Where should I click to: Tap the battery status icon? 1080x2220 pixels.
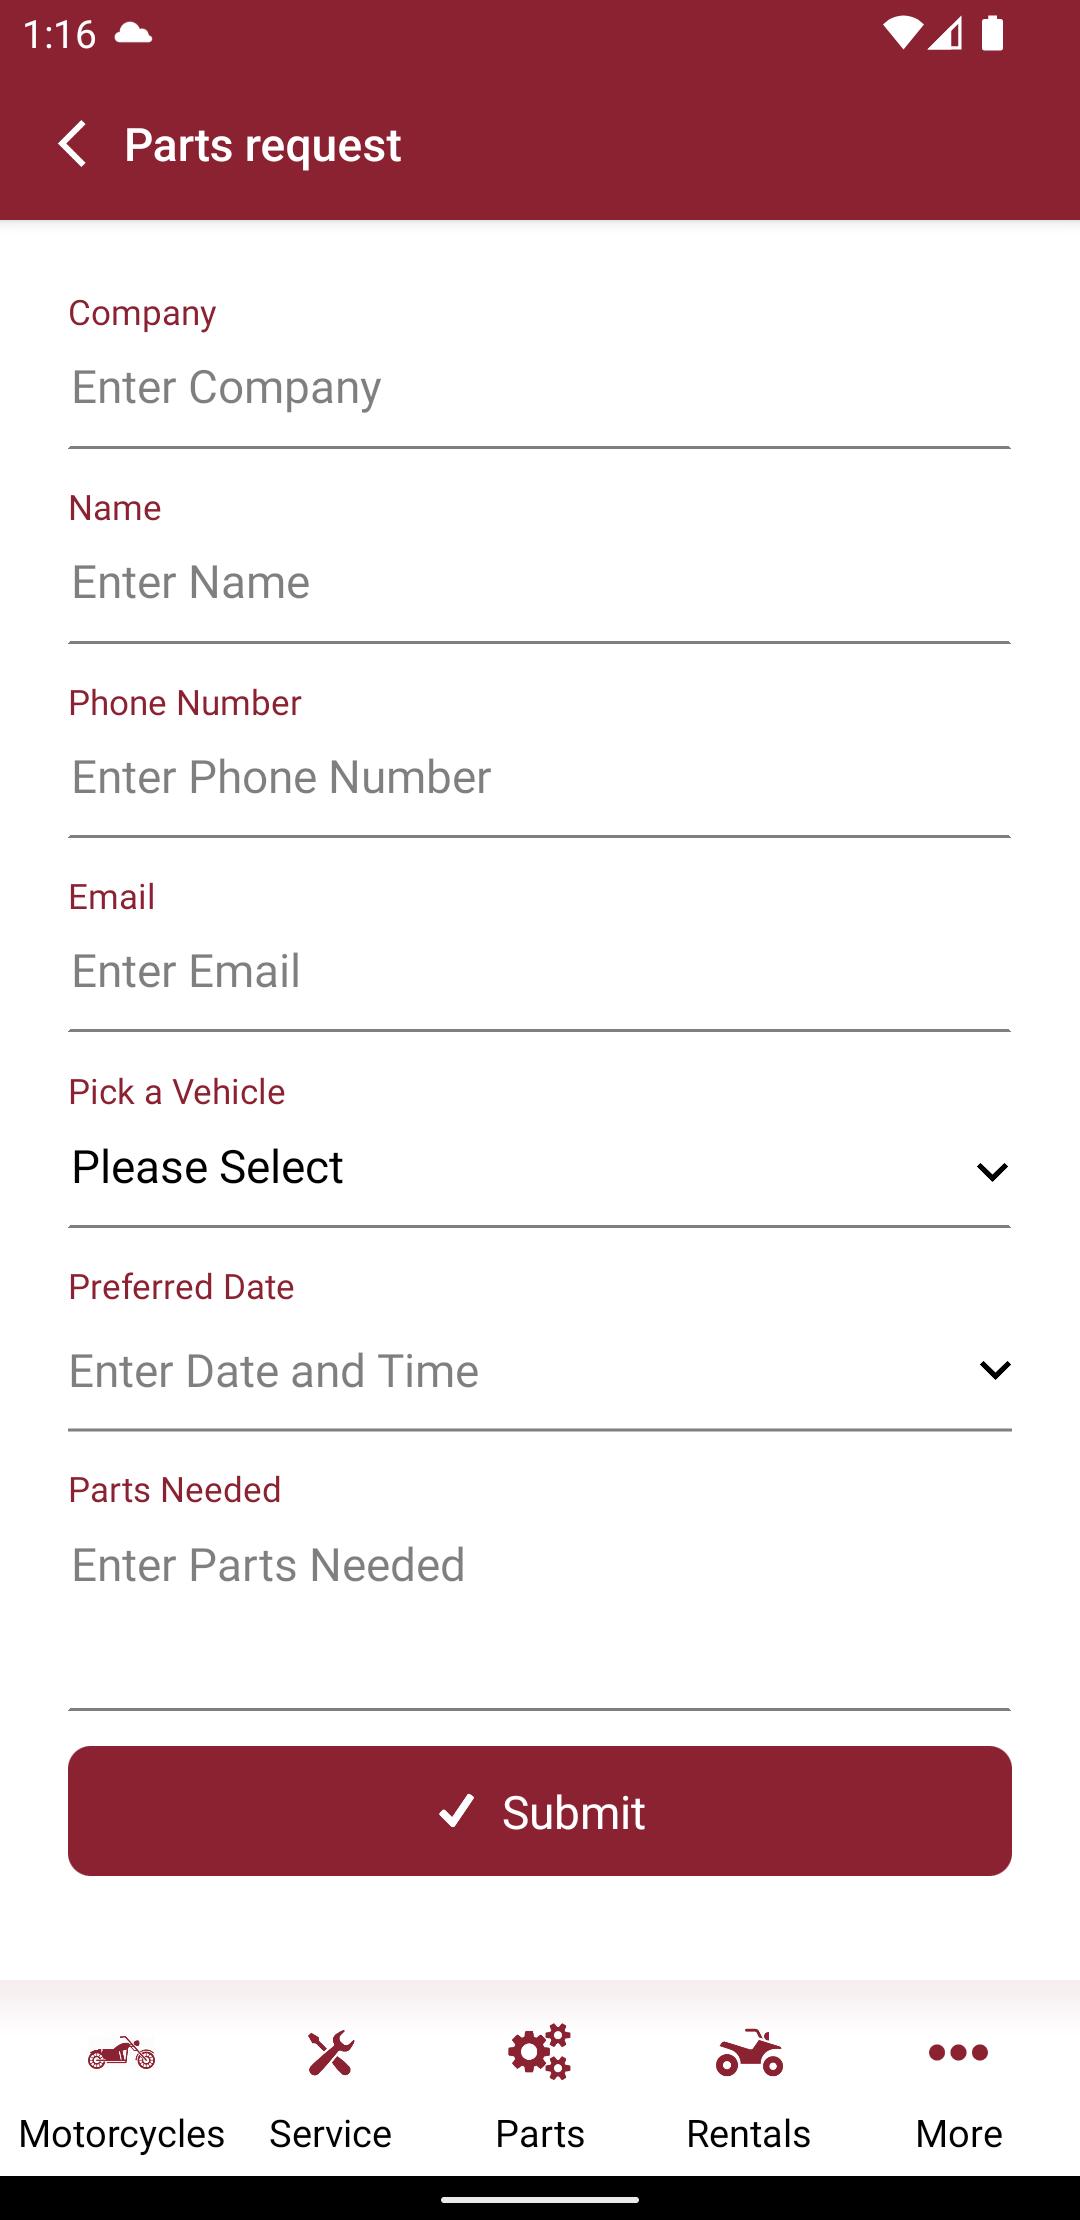992,33
